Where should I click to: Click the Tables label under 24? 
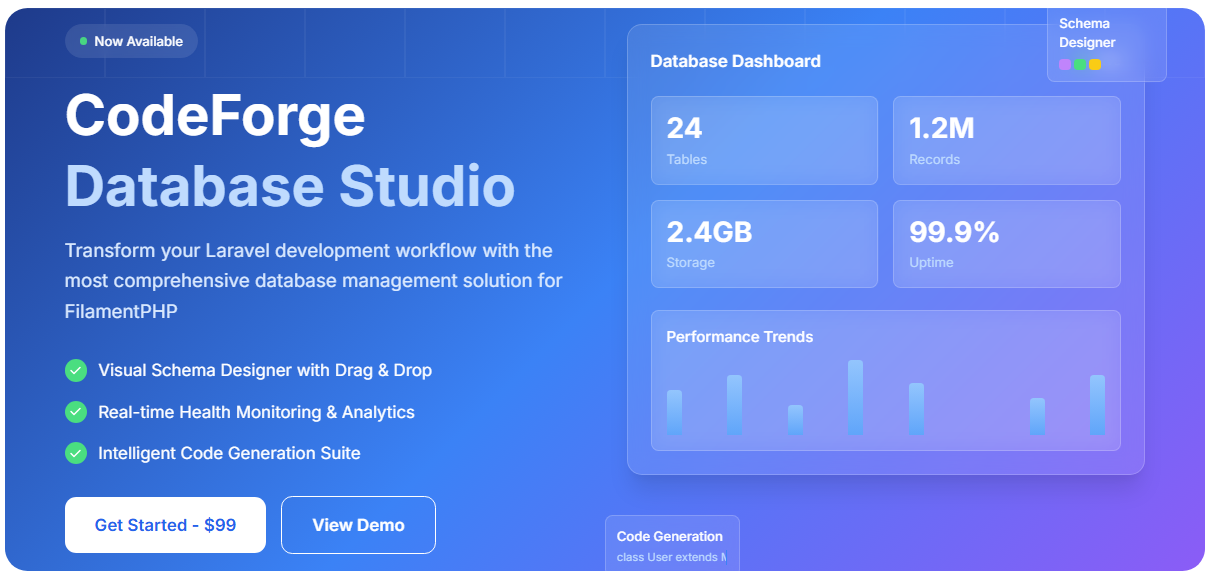(686, 159)
